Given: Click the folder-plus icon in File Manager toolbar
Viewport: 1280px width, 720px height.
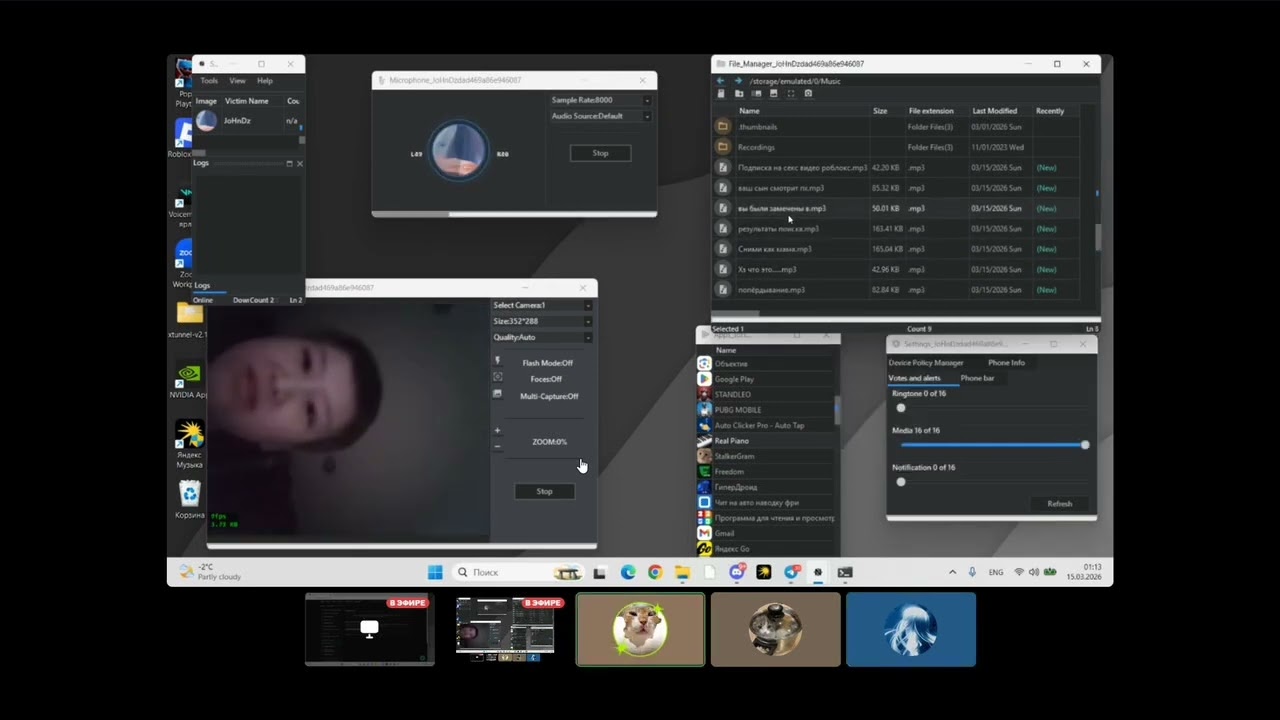Looking at the screenshot, I should tap(739, 94).
